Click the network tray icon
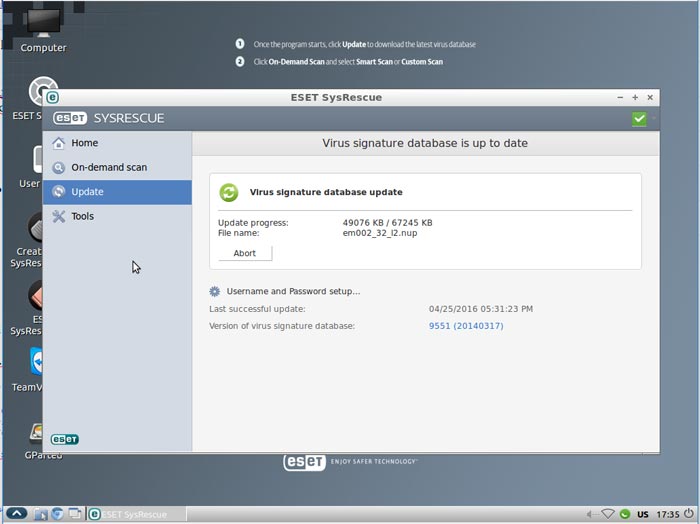The image size is (700, 524). 608,514
